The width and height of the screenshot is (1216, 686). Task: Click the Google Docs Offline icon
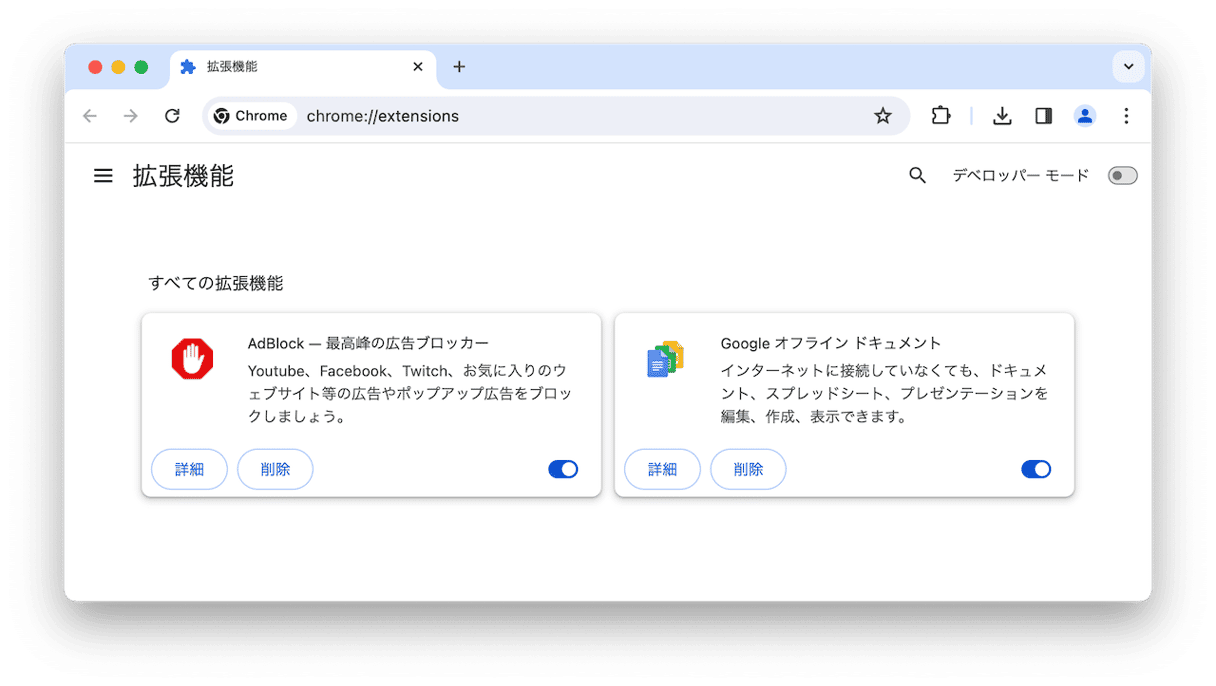[665, 359]
